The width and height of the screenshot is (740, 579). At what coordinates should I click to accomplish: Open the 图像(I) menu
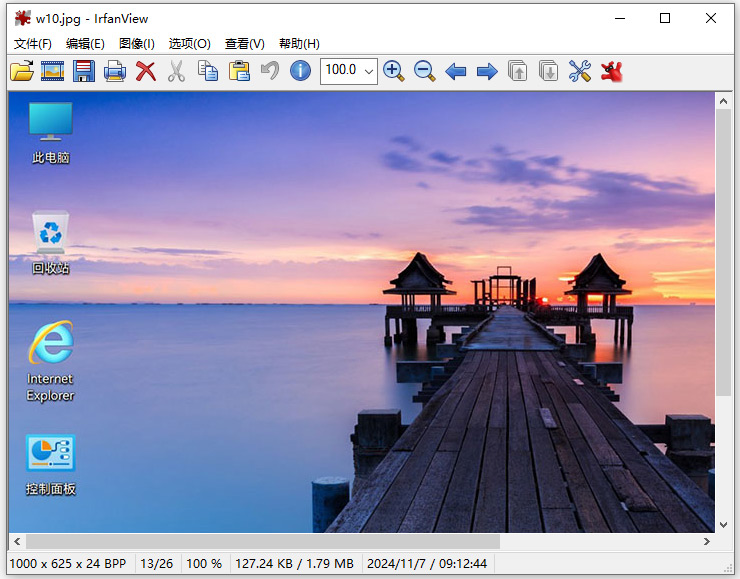(137, 43)
